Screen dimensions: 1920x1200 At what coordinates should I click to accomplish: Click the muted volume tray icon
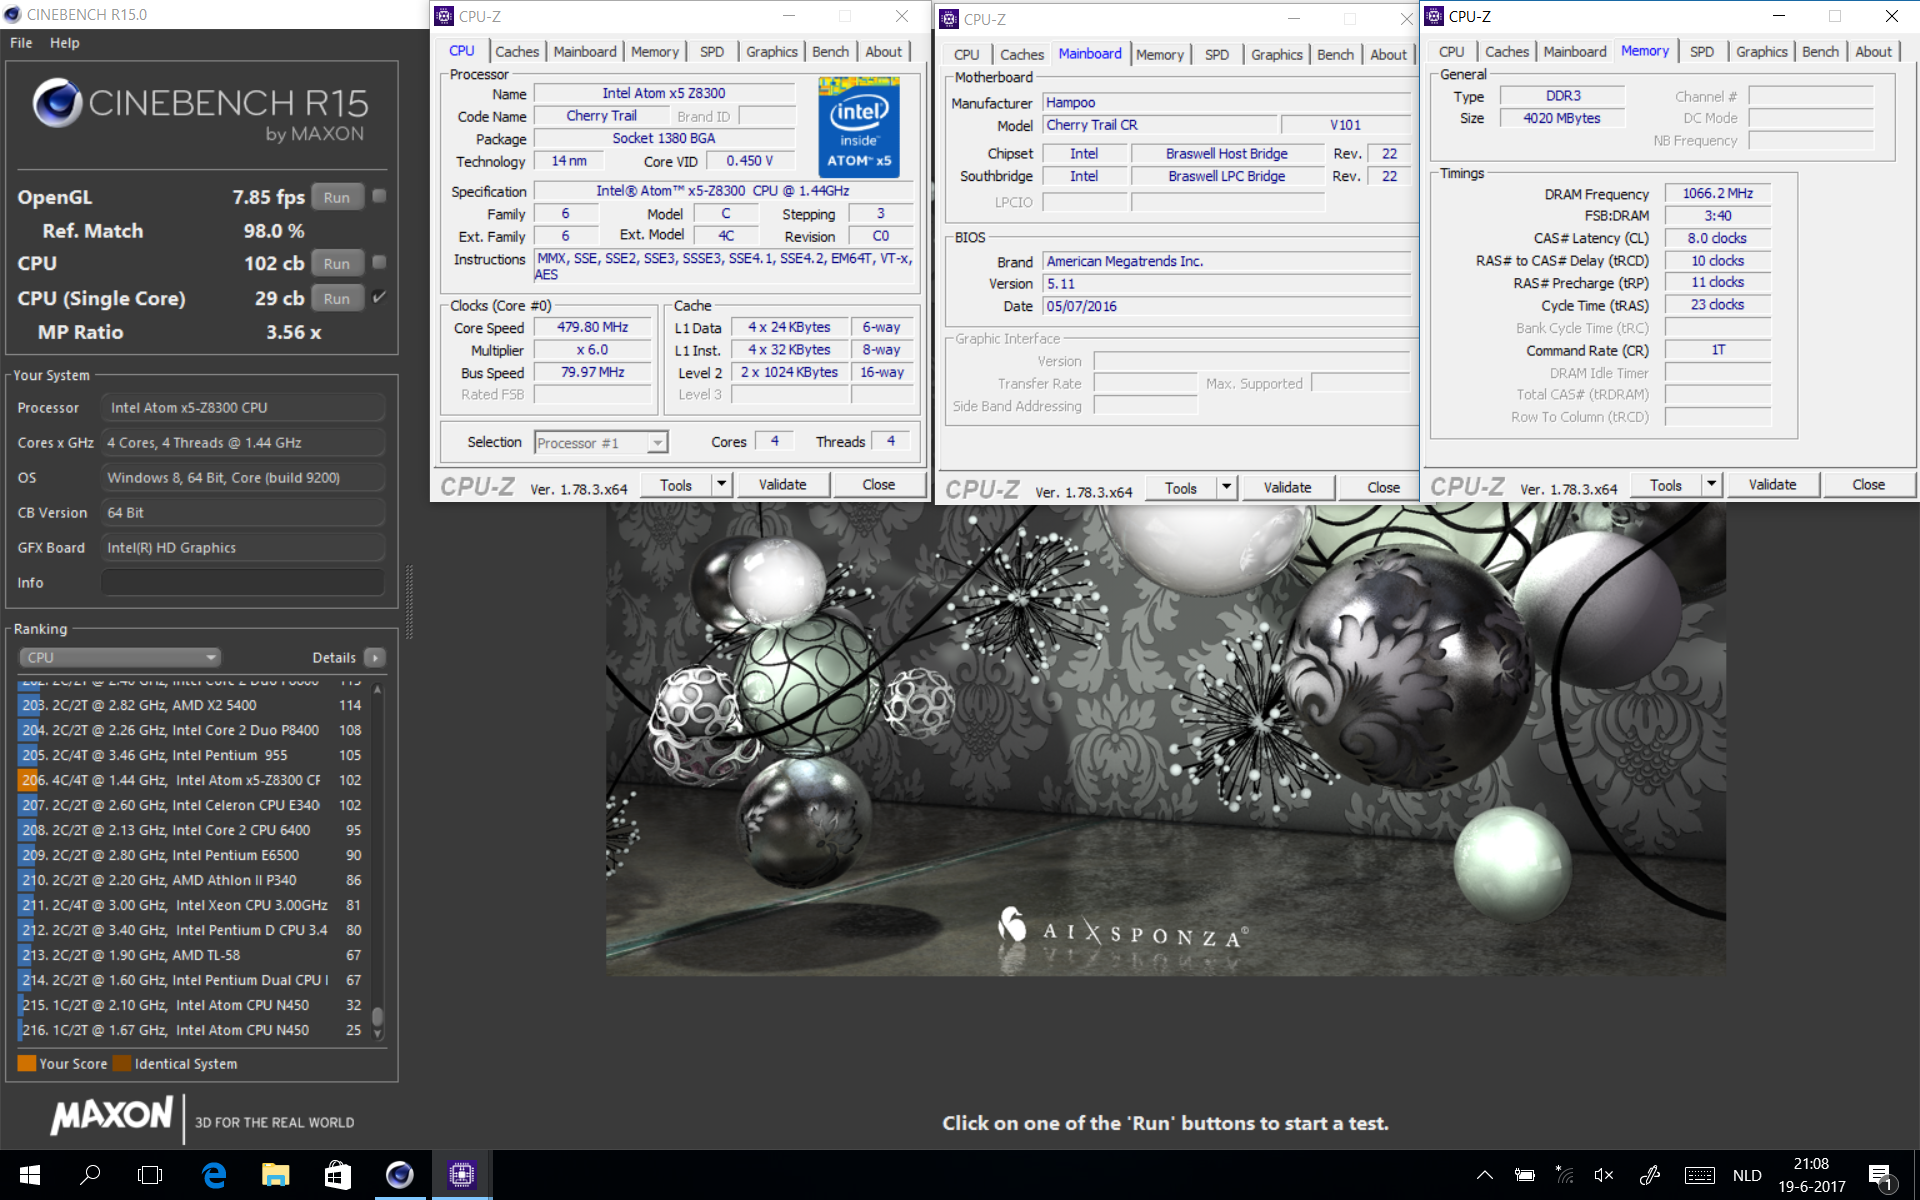tap(1604, 1175)
